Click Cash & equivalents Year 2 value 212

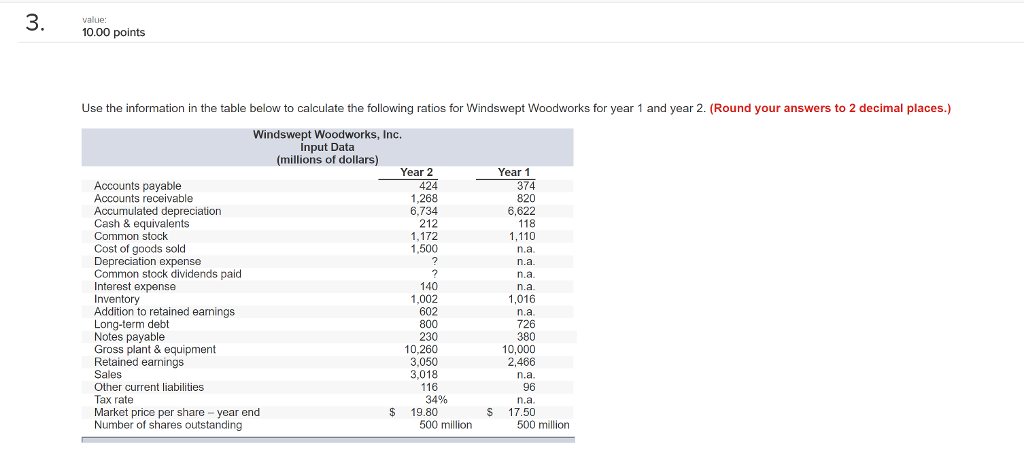click(428, 223)
